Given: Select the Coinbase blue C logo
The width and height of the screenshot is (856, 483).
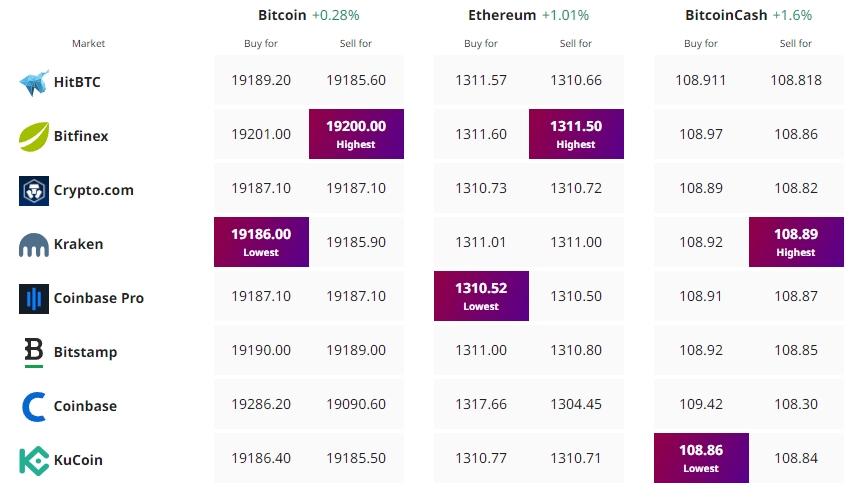Looking at the screenshot, I should point(34,407).
